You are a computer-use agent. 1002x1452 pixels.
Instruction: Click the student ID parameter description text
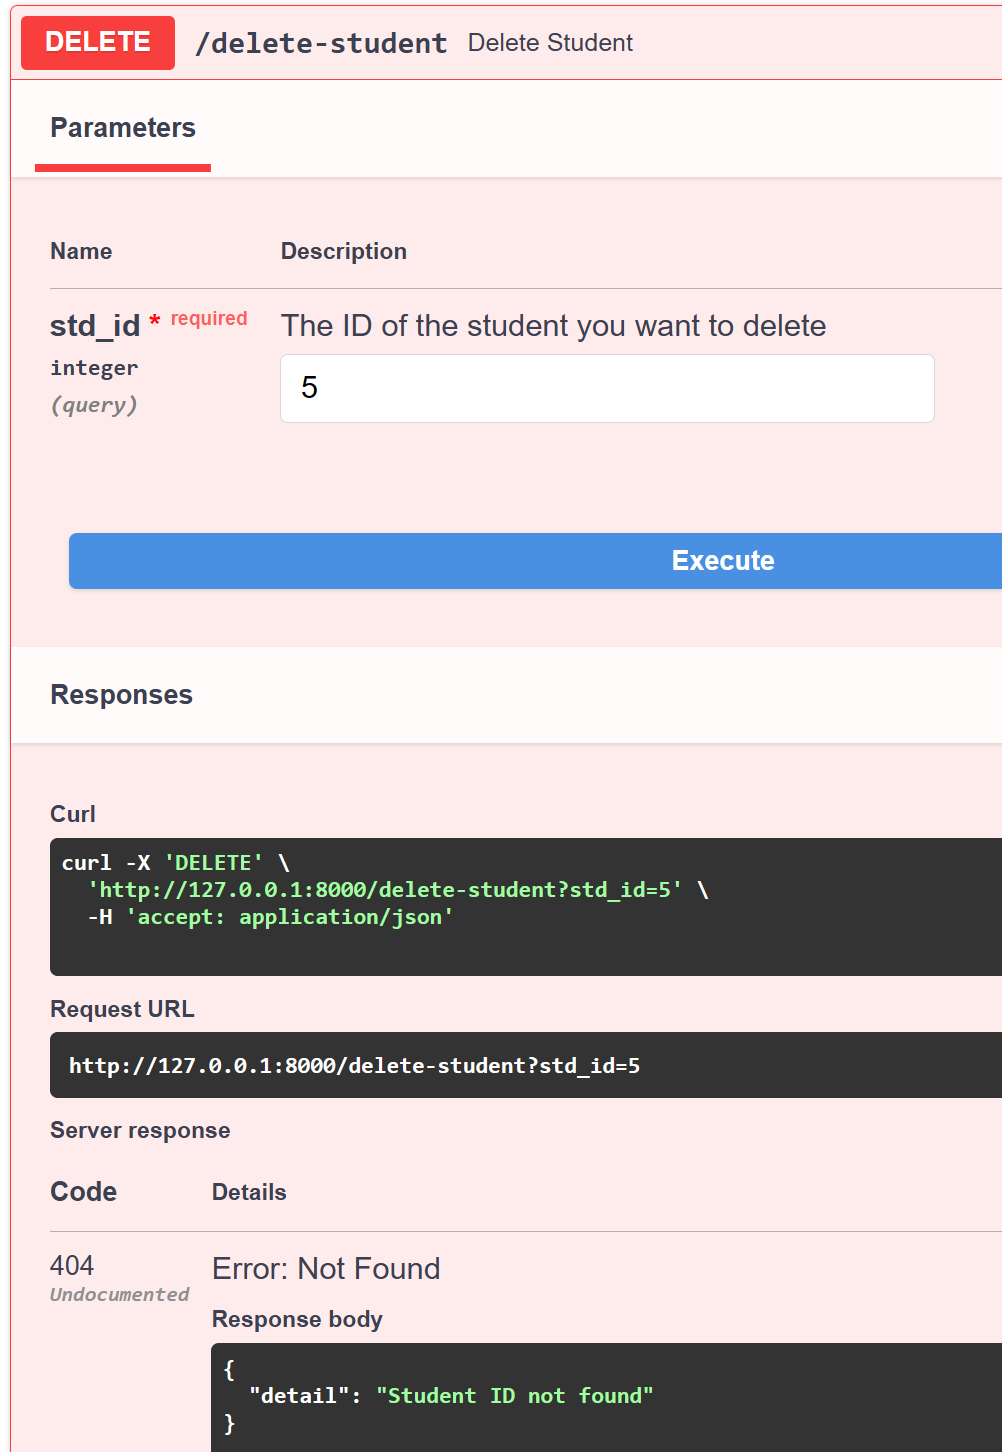tap(553, 326)
